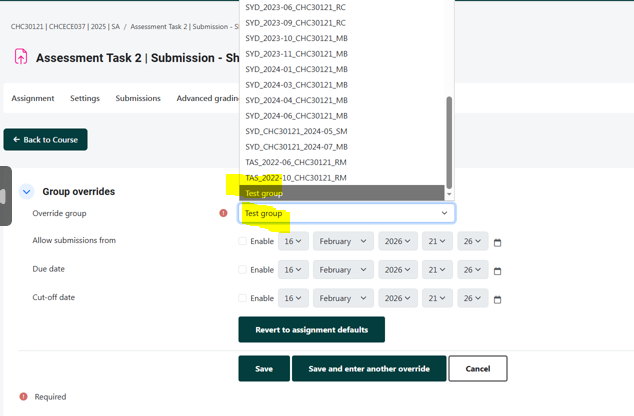Viewport: 634px width, 416px height.
Task: Open calendar picker for Allow submissions from
Action: (497, 242)
